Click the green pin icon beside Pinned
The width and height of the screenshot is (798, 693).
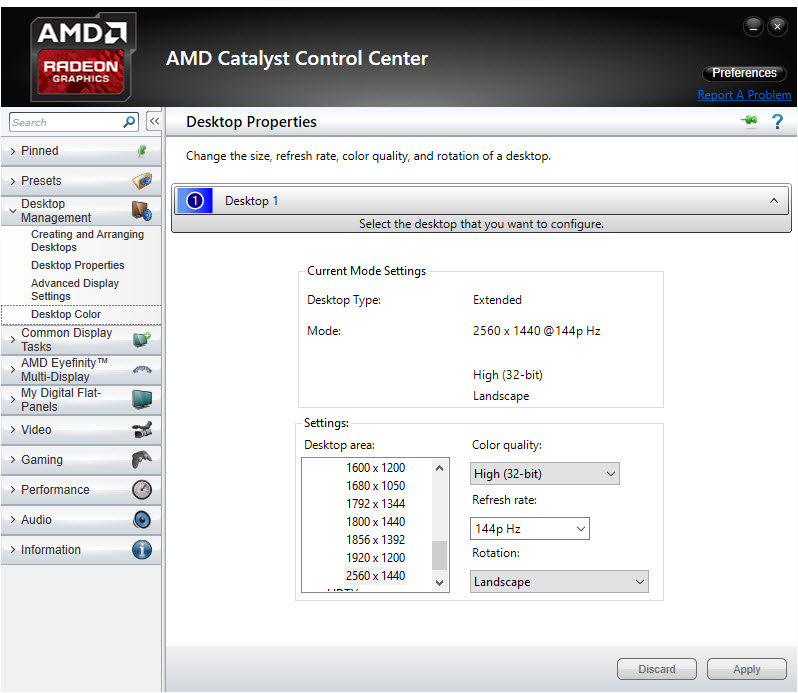pyautogui.click(x=142, y=151)
